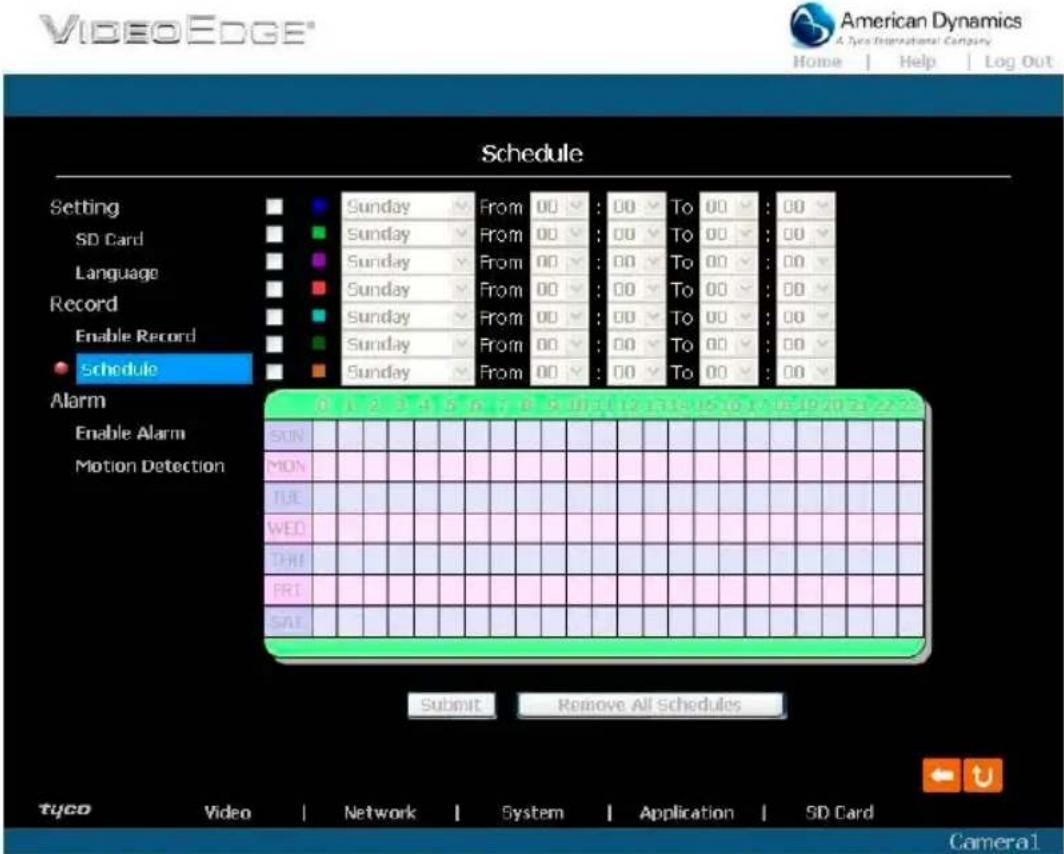This screenshot has width=1064, height=854.
Task: Click the orange color swatch
Action: tap(318, 372)
